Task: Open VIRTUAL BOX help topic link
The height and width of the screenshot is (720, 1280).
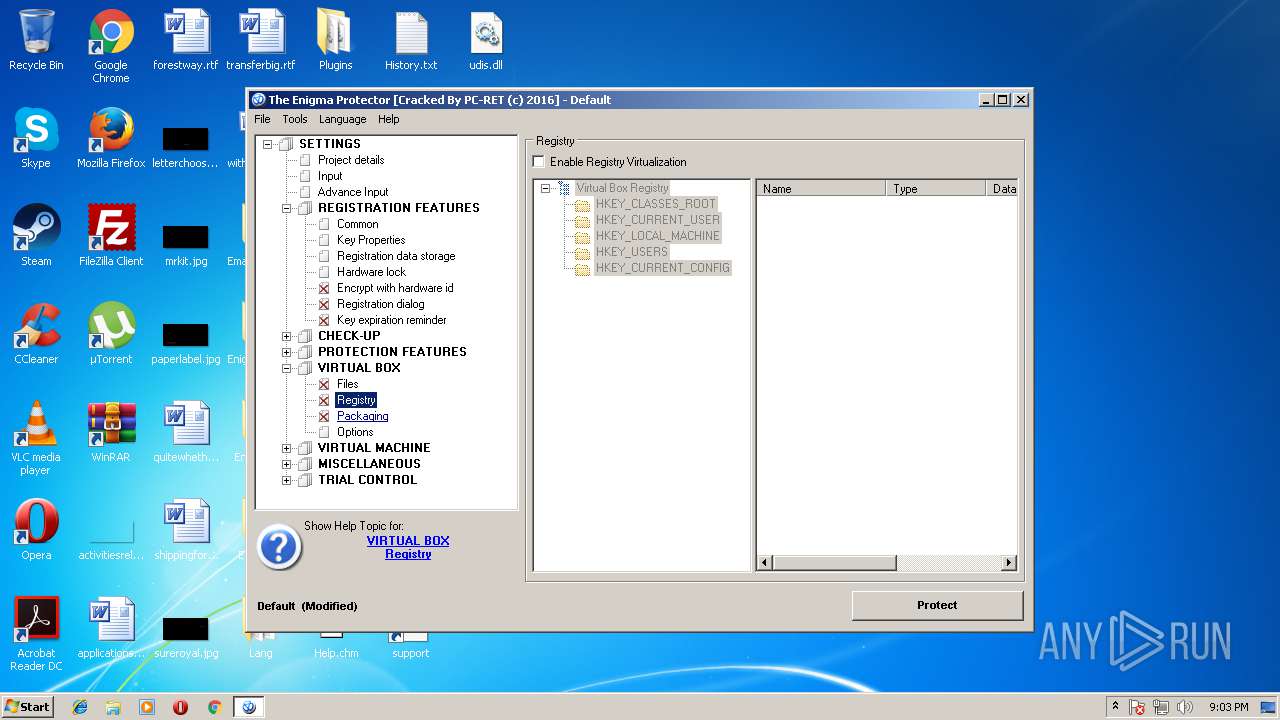Action: click(x=408, y=541)
